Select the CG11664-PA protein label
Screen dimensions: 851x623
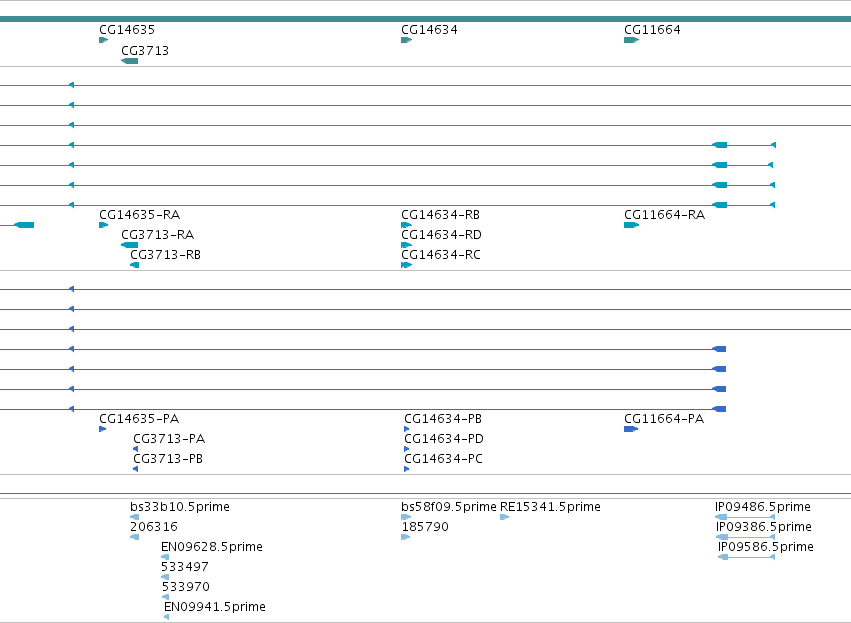664,419
